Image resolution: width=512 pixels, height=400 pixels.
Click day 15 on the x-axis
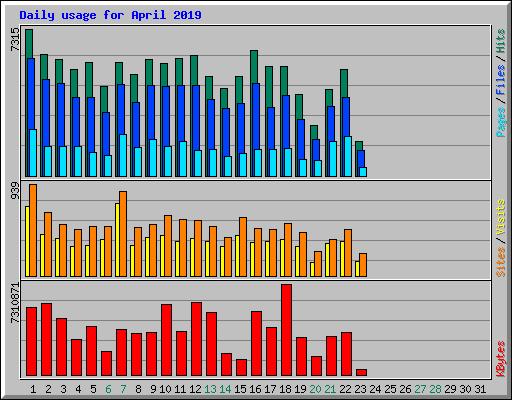(240, 389)
